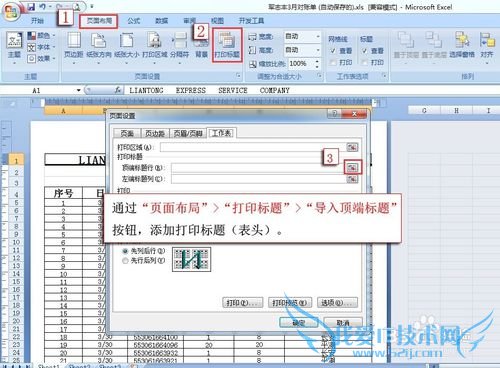Screen dimensions: 500x368
Task: Click the Undo icon in quick access toolbar
Action: click(x=42, y=7)
